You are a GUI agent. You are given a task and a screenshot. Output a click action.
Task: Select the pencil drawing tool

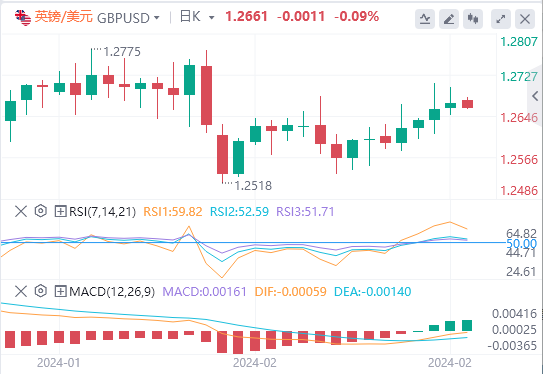(449, 19)
